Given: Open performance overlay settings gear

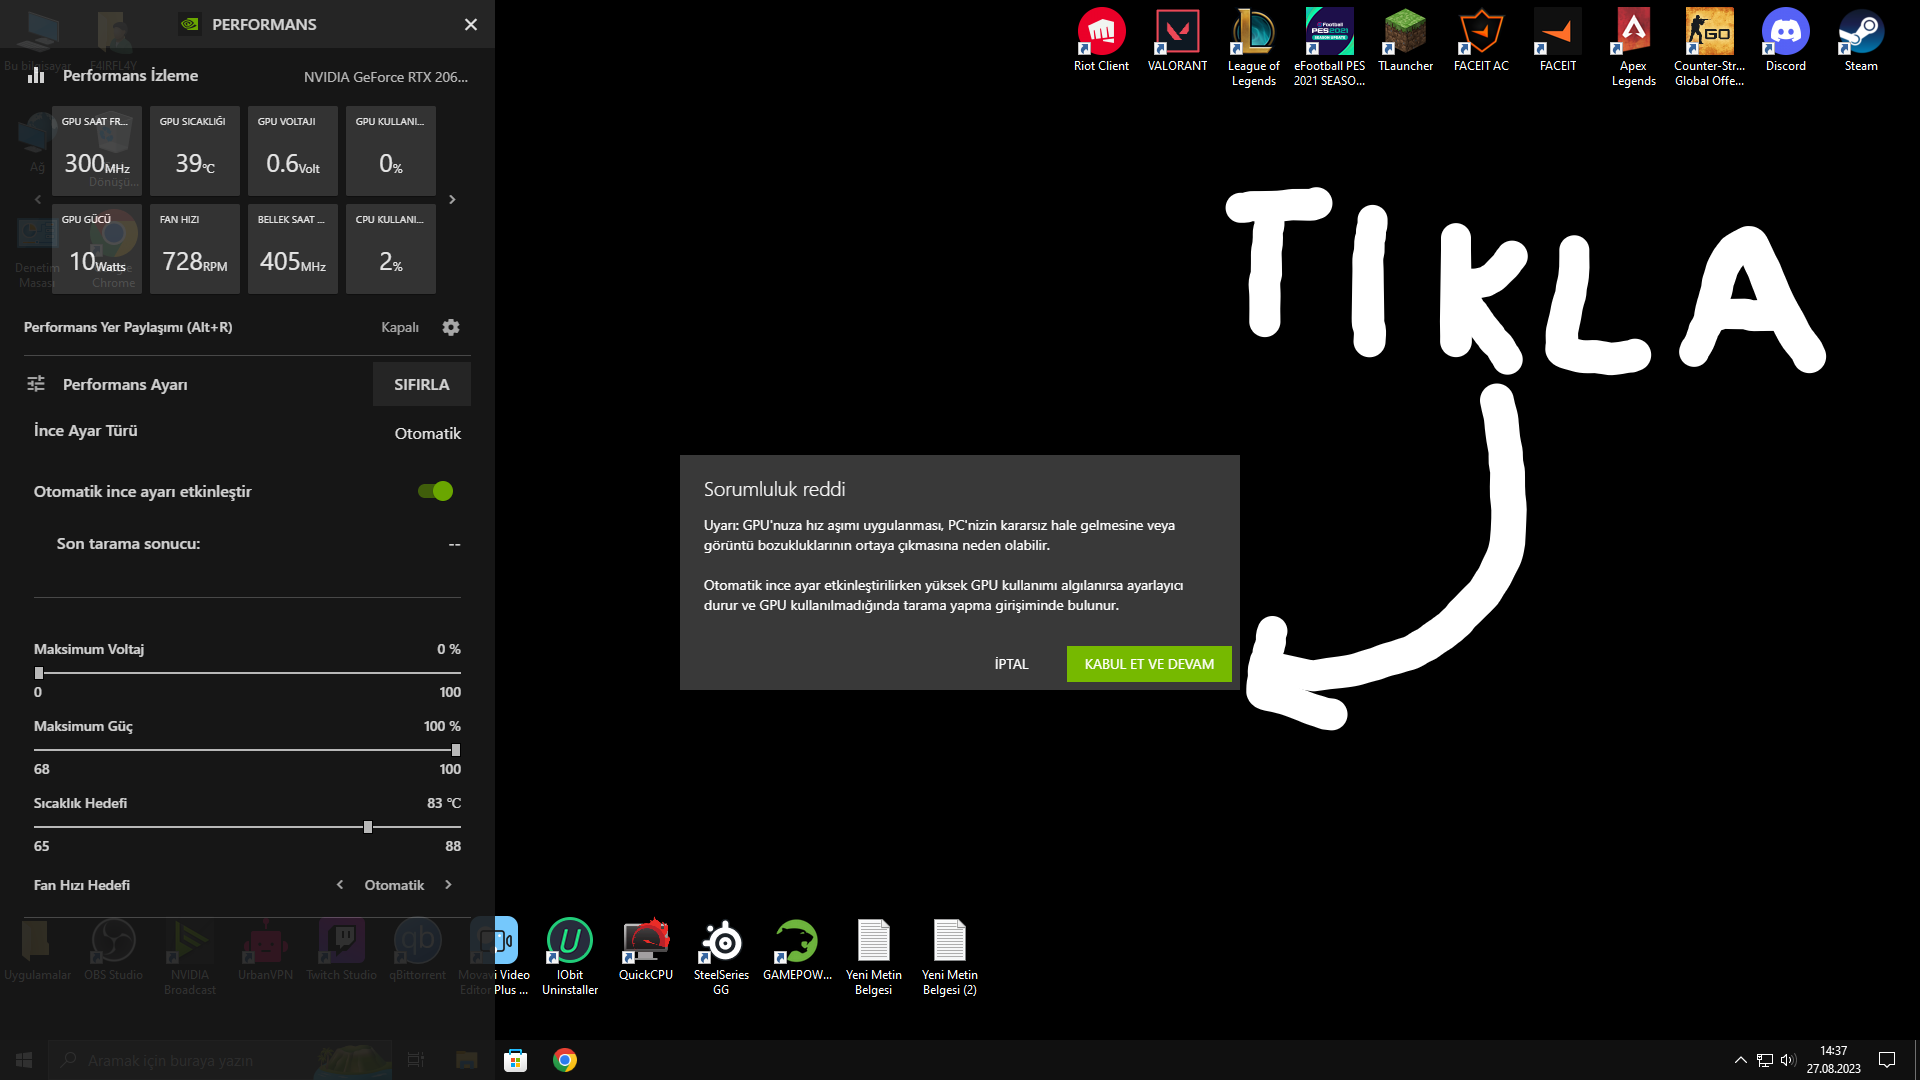Looking at the screenshot, I should tap(451, 328).
